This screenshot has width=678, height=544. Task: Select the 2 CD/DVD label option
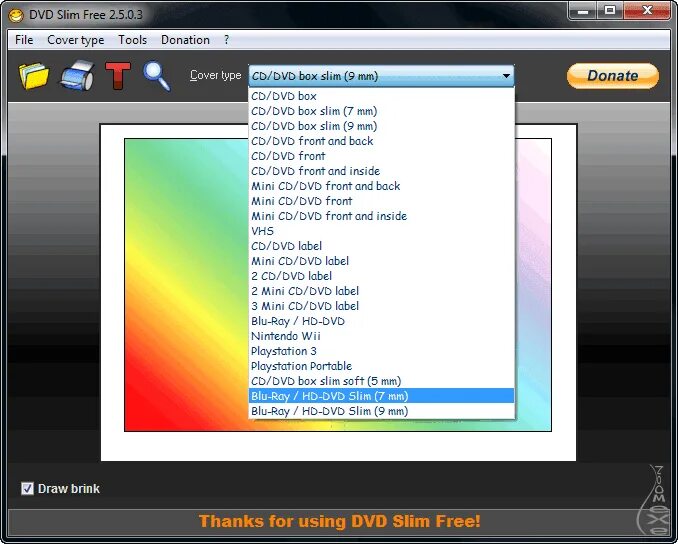tap(381, 276)
